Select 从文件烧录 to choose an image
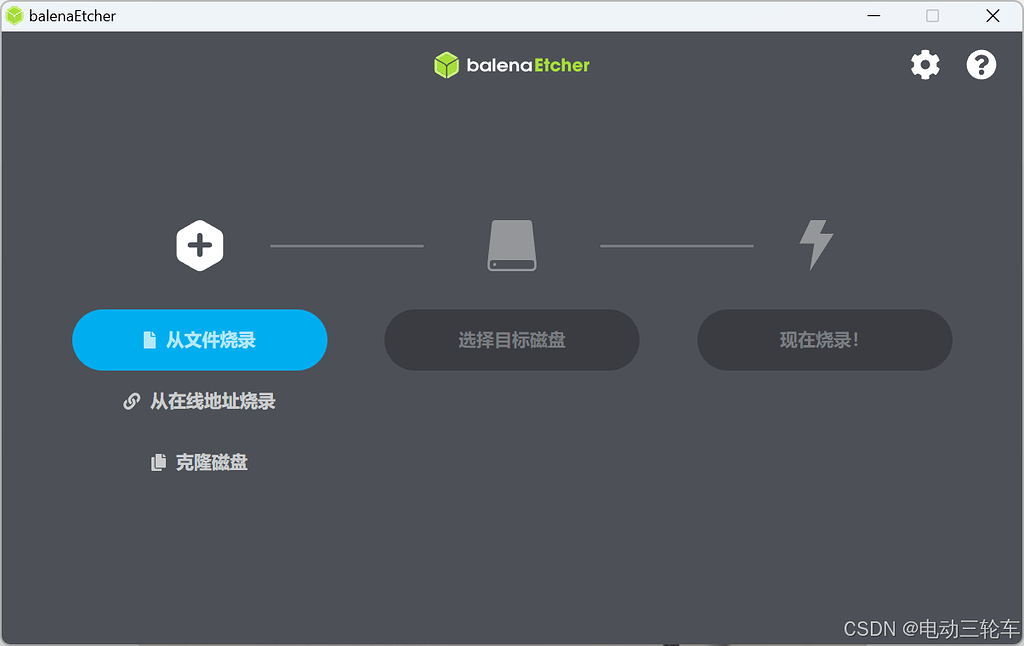Viewport: 1024px width, 646px height. click(x=199, y=340)
